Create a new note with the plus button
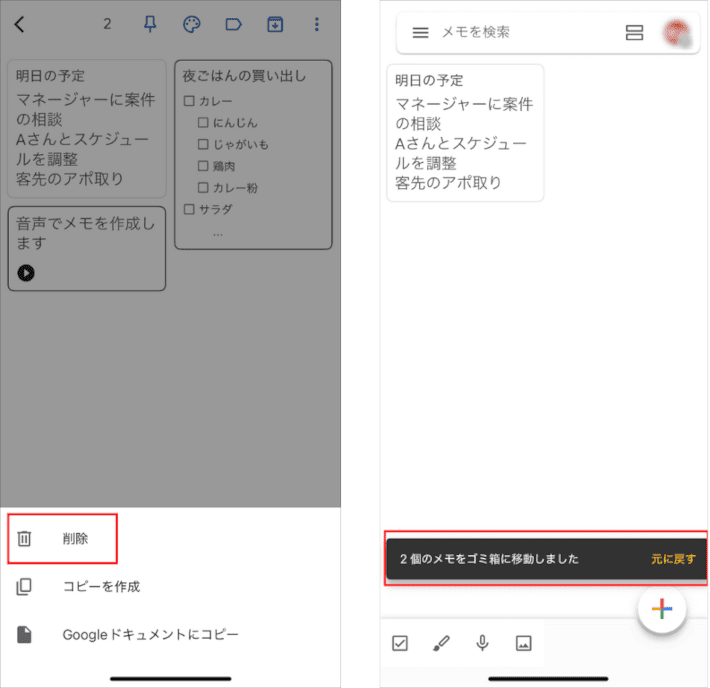The width and height of the screenshot is (710, 688). pyautogui.click(x=662, y=609)
